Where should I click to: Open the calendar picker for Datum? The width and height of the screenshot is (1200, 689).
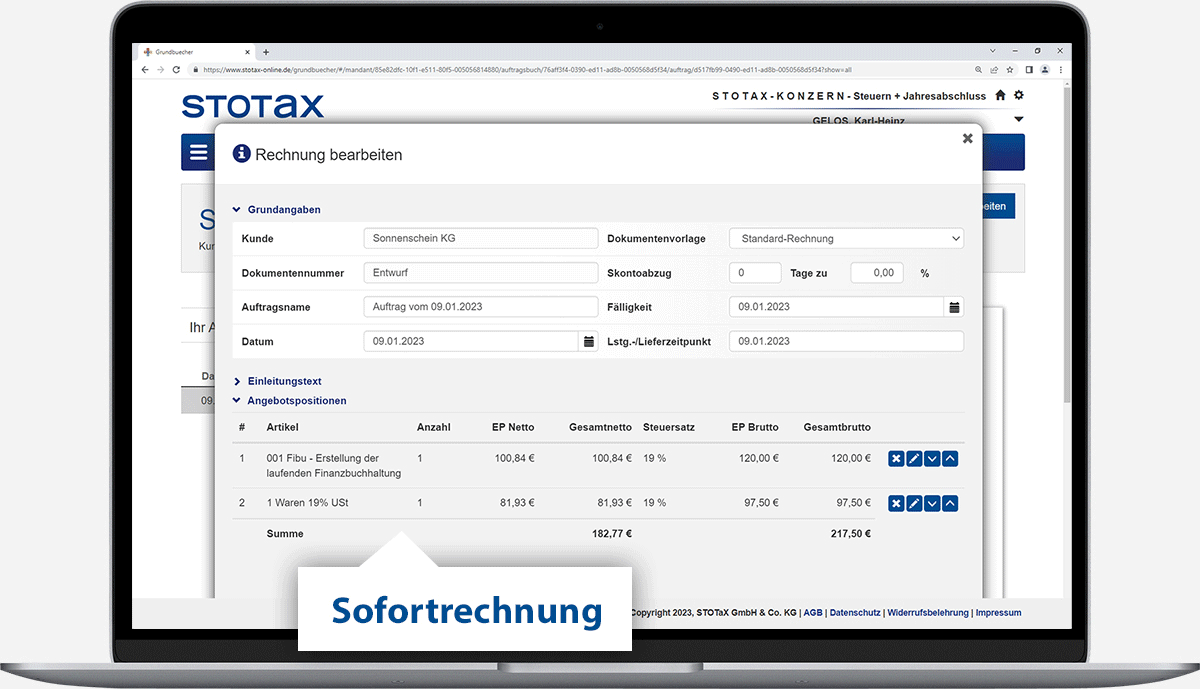click(x=588, y=341)
